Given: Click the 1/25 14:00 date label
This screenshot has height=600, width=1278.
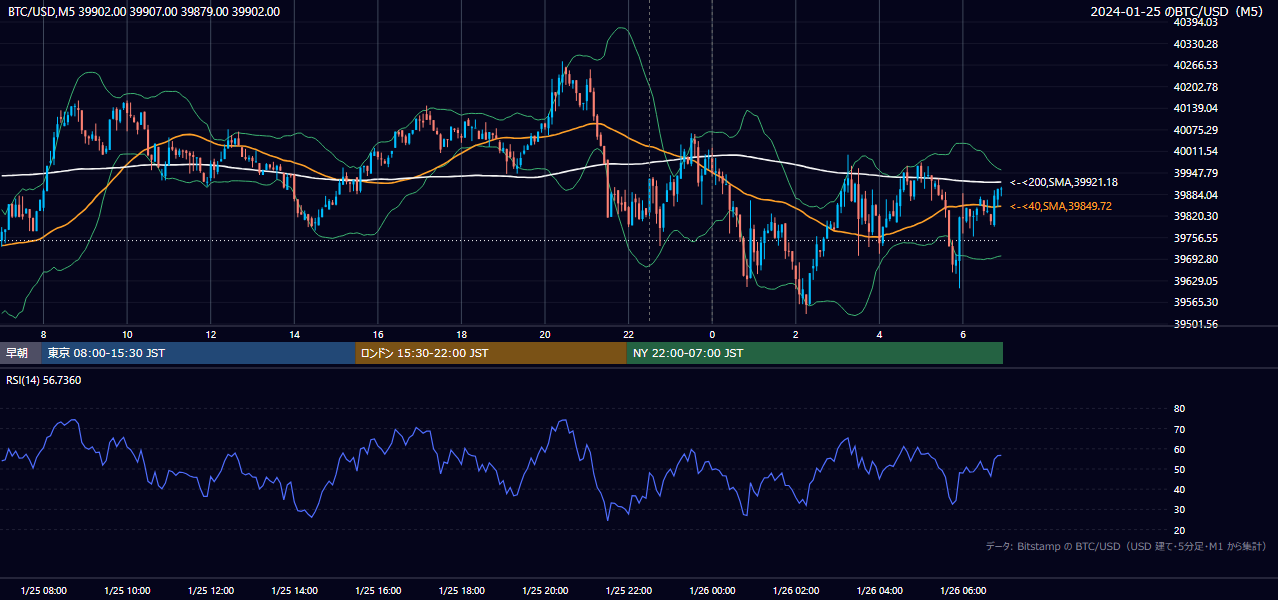Looking at the screenshot, I should 294,591.
